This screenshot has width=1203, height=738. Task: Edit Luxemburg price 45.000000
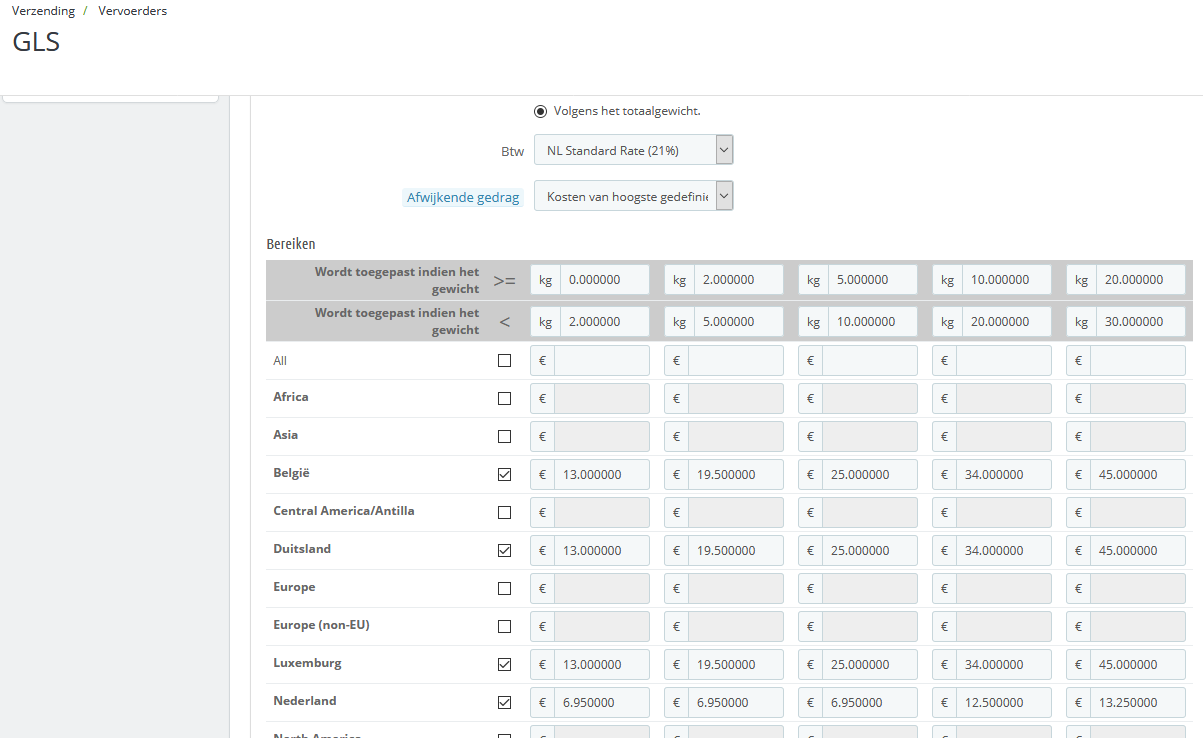1138,665
